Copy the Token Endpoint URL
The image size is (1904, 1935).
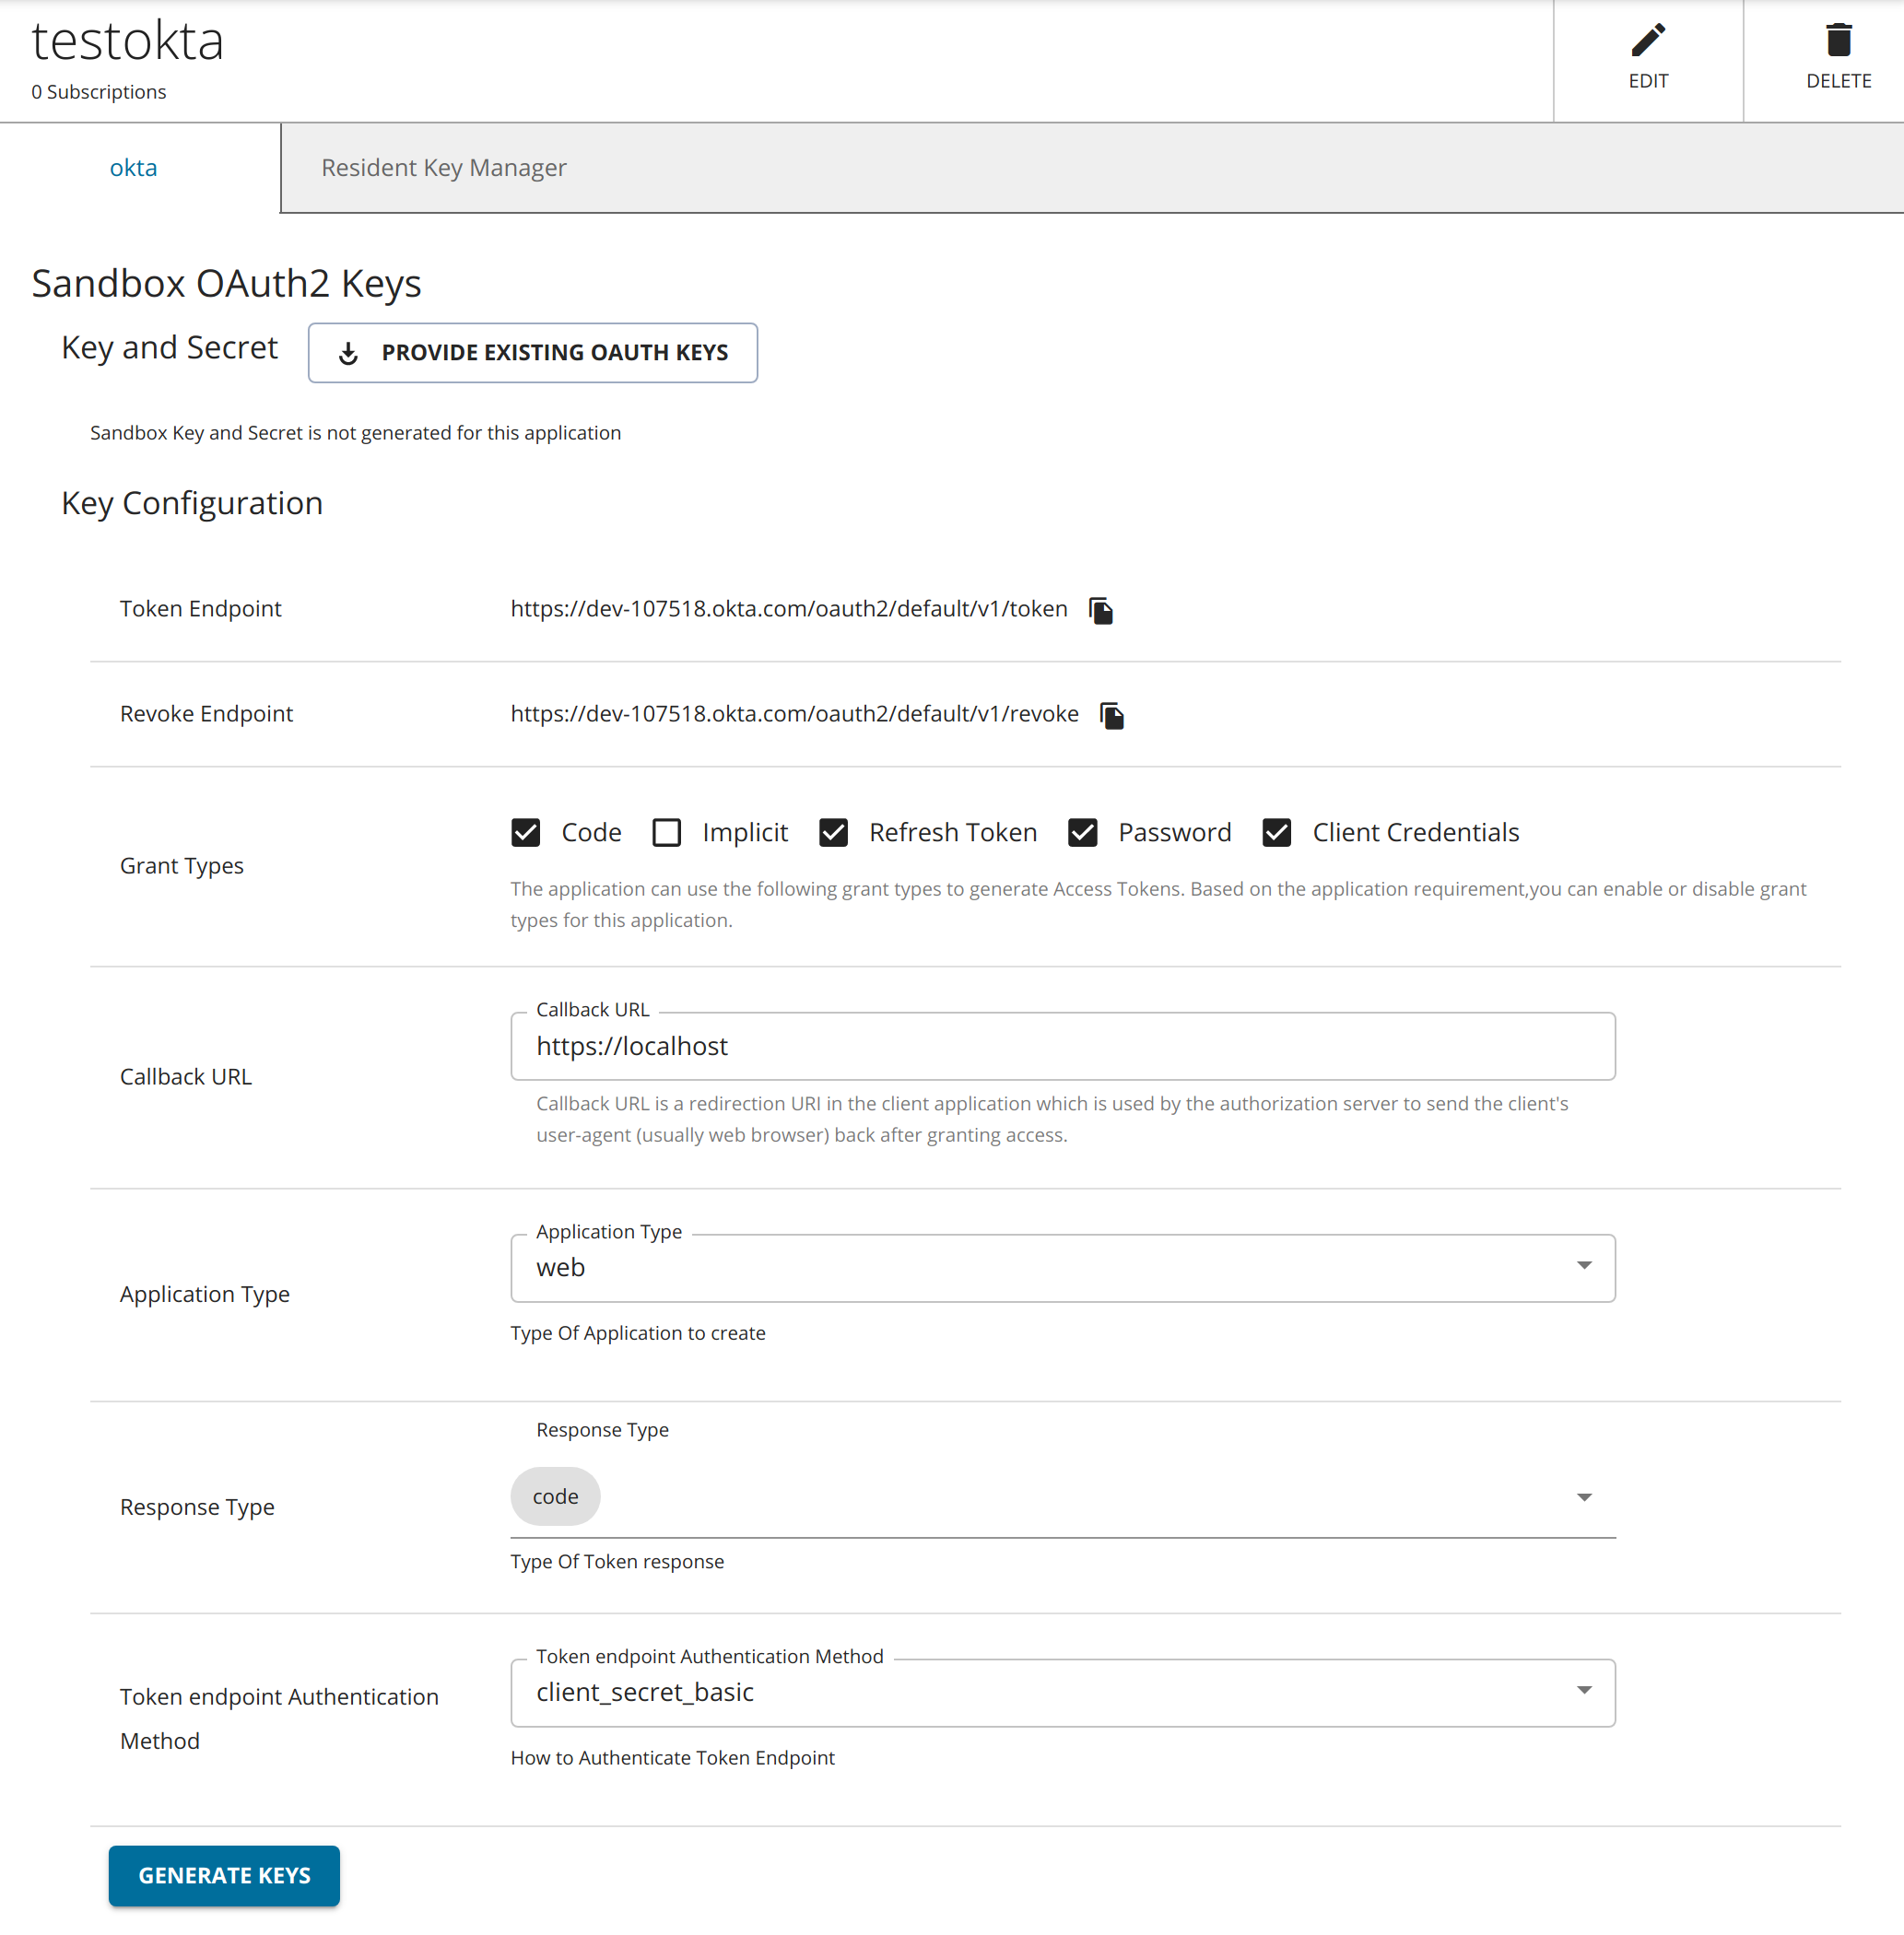coord(1101,609)
